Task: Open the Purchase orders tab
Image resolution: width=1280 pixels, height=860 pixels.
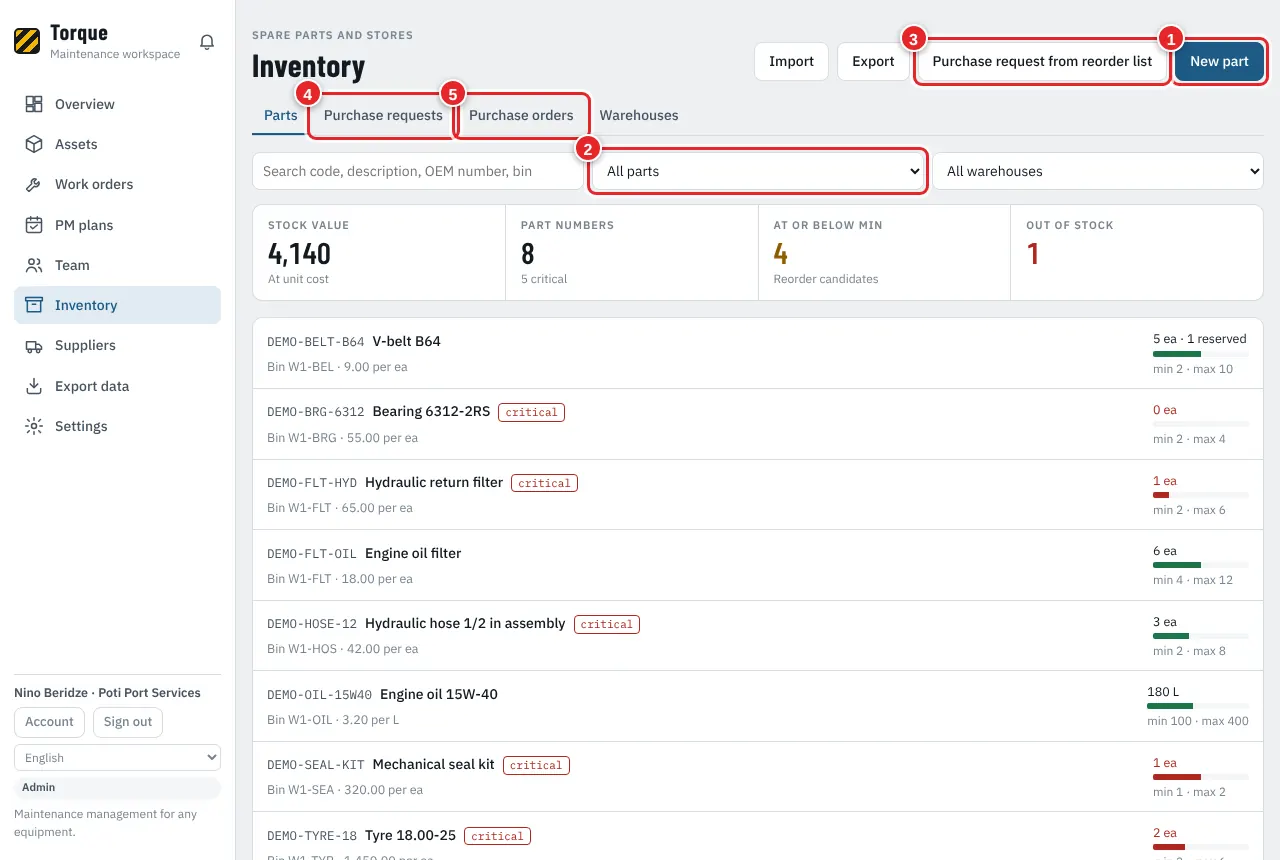Action: (521, 115)
